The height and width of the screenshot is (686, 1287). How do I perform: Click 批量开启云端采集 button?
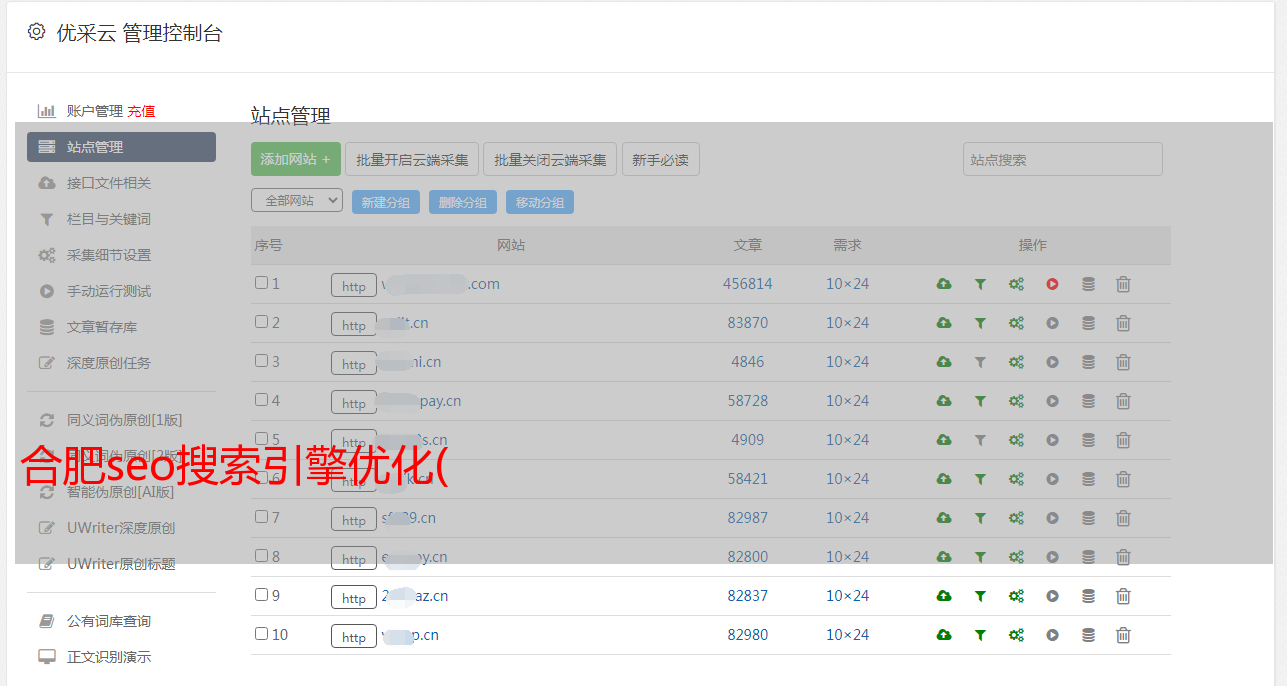pyautogui.click(x=412, y=159)
